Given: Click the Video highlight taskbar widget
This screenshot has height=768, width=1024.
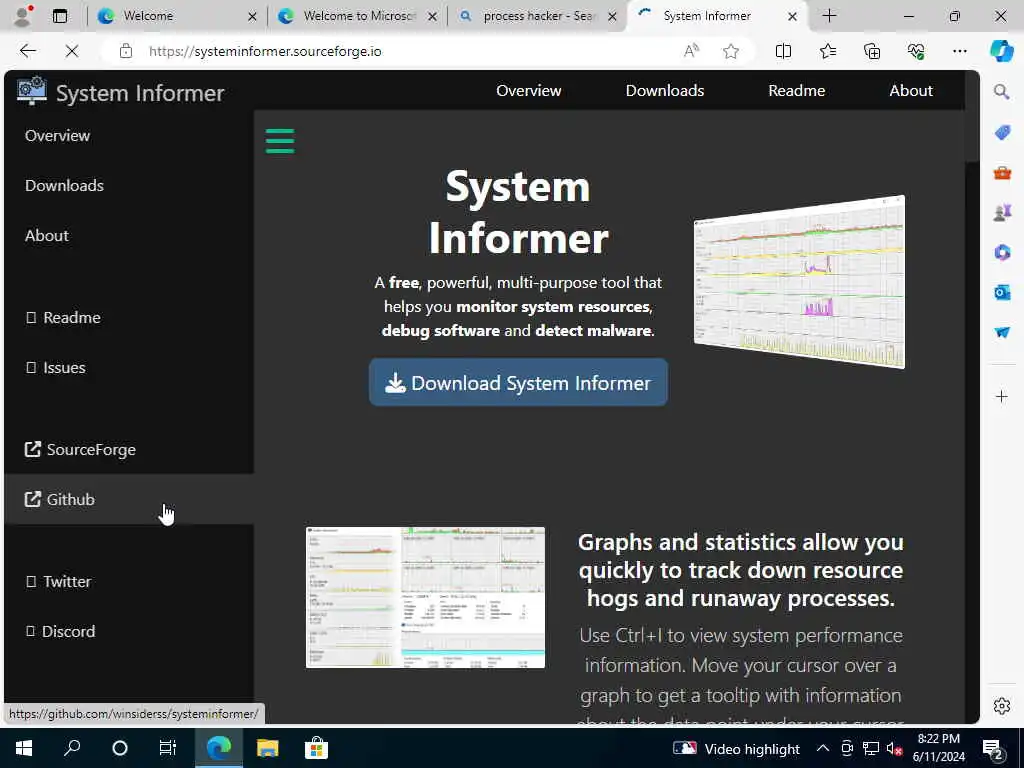Looking at the screenshot, I should pyautogui.click(x=736, y=748).
